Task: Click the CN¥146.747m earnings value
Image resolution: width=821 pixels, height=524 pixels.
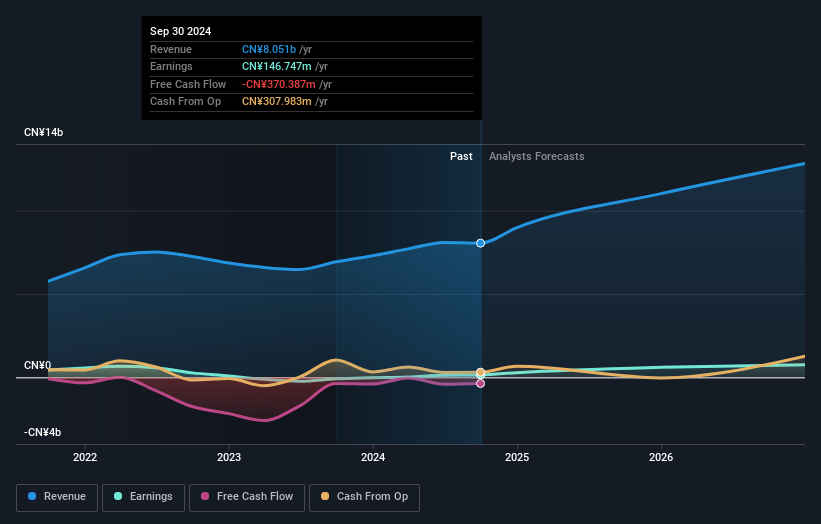Action: 276,66
